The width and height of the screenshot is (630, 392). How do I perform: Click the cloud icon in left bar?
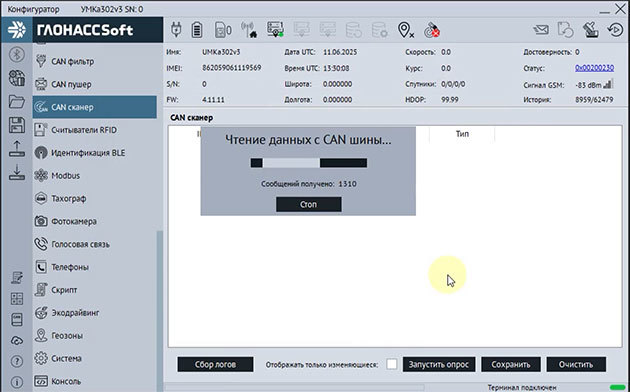pyautogui.click(x=17, y=341)
